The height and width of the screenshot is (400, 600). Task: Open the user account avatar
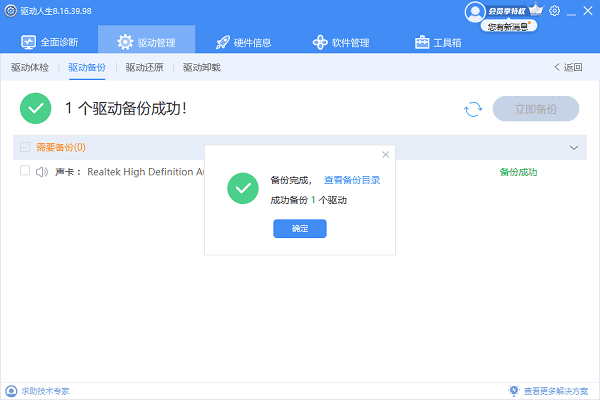click(475, 11)
